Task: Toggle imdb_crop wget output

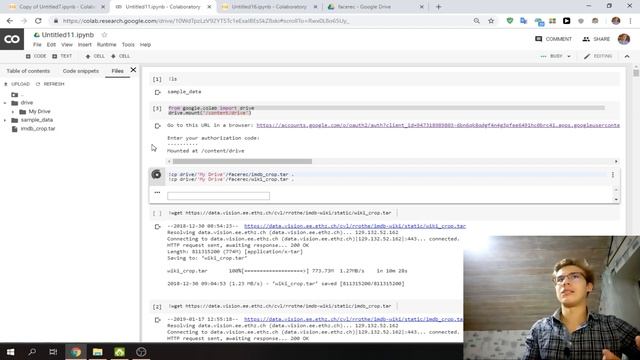Action: click(158, 320)
